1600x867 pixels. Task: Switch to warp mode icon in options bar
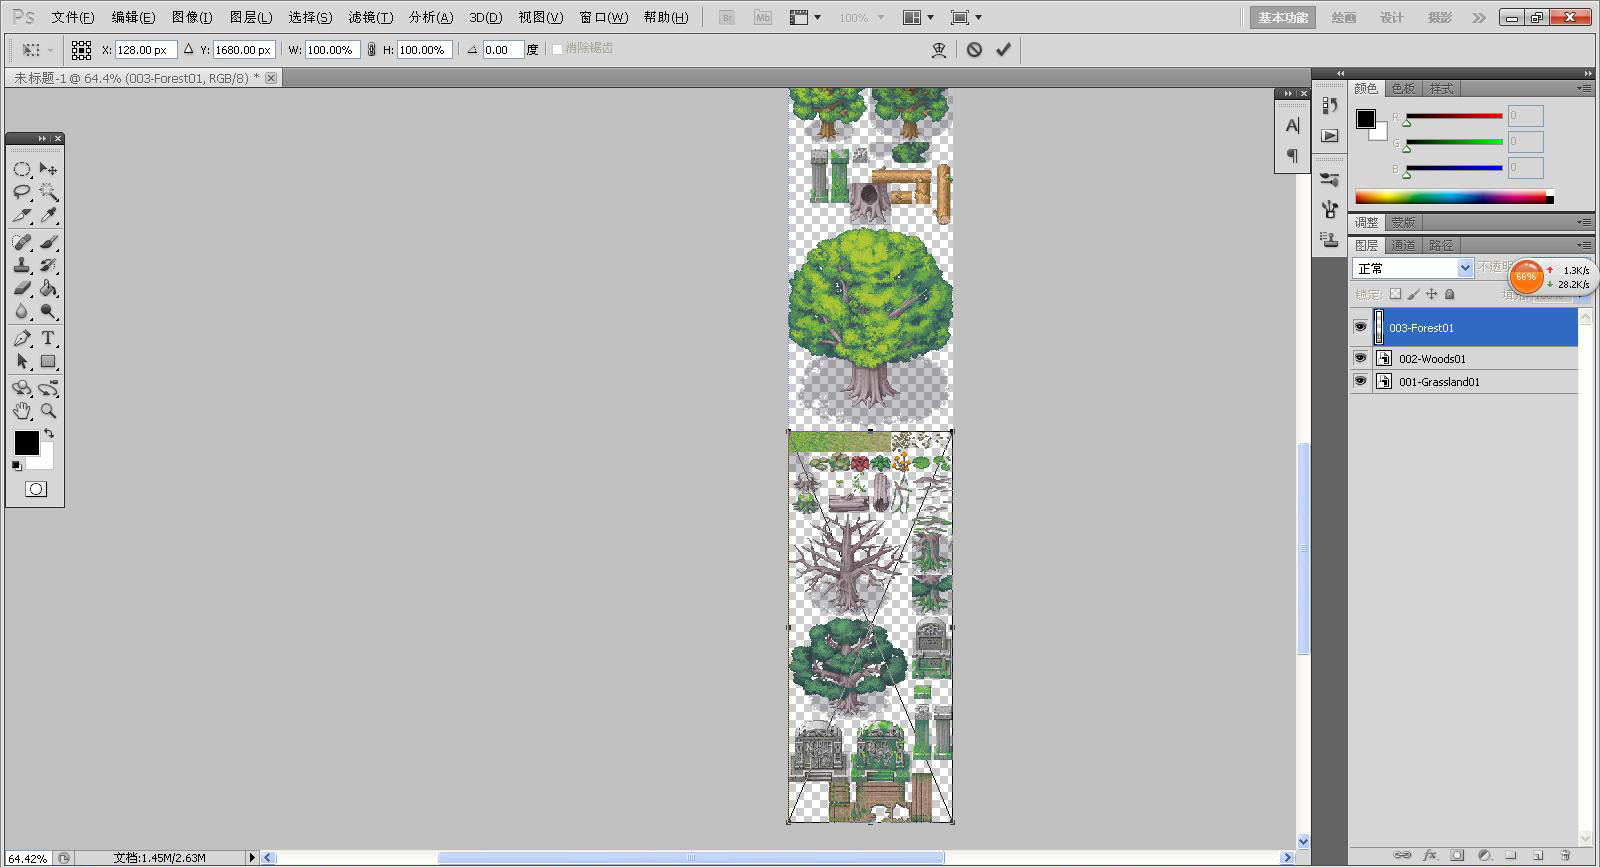[x=939, y=49]
